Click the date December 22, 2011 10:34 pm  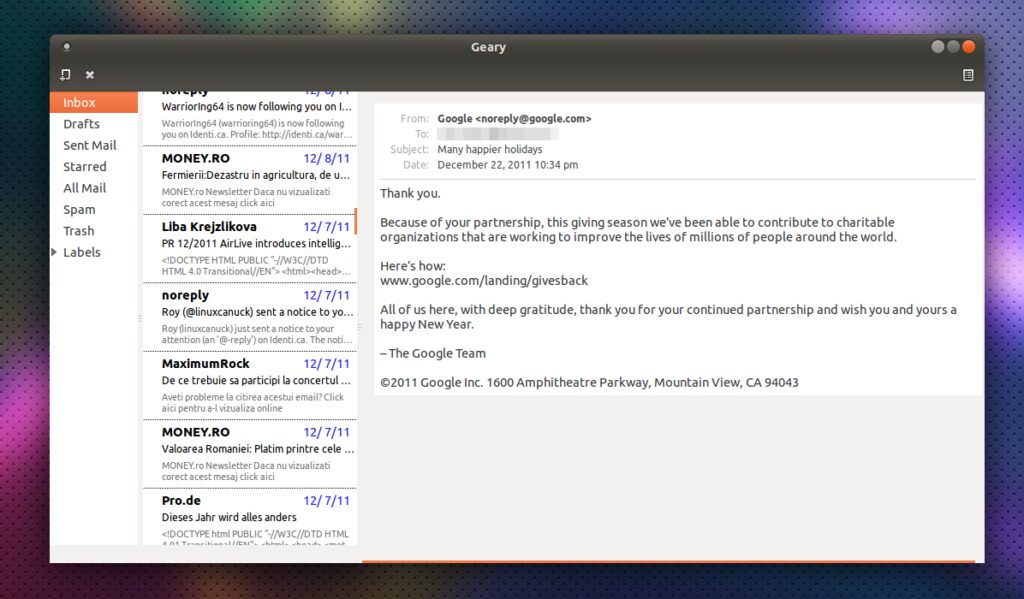click(507, 165)
